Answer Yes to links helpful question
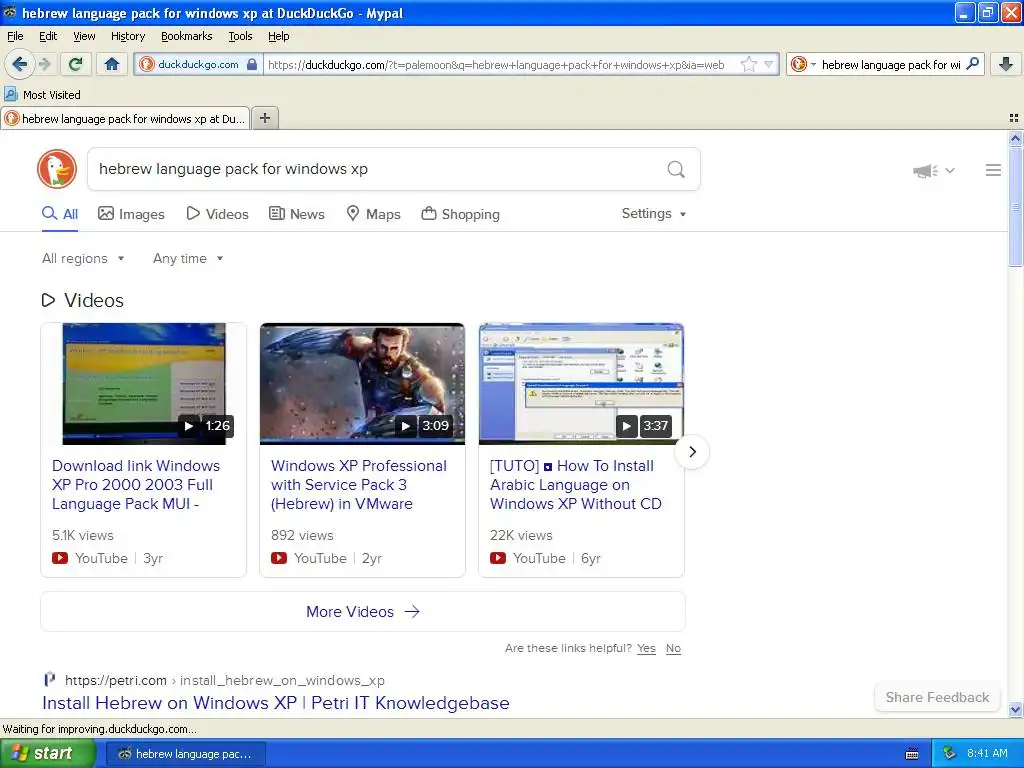Screen dimensions: 1024x768 tap(646, 648)
